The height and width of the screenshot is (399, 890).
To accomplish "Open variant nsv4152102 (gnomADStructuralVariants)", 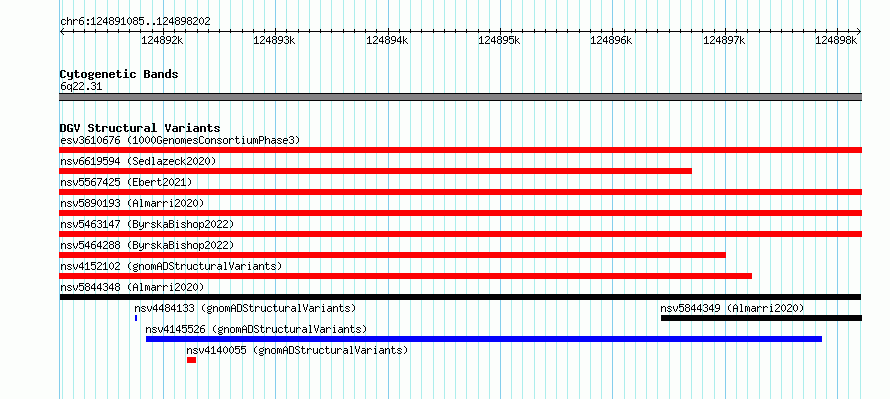I will coord(171,266).
